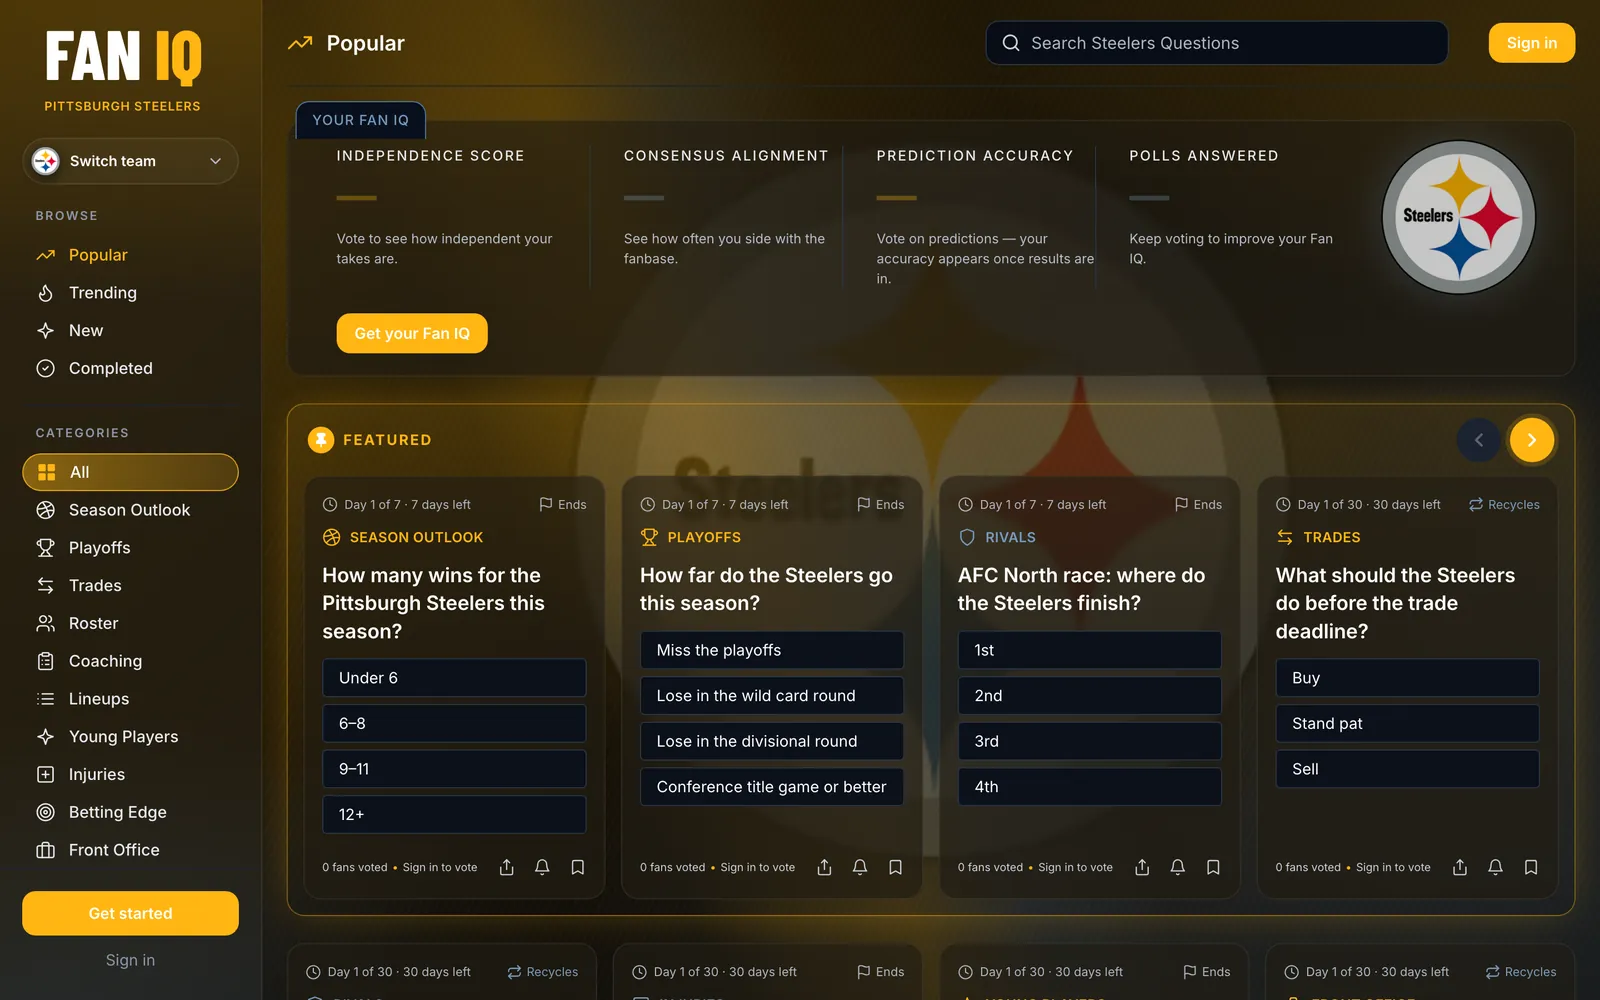Bookmark the AFC North race poll

click(1213, 867)
